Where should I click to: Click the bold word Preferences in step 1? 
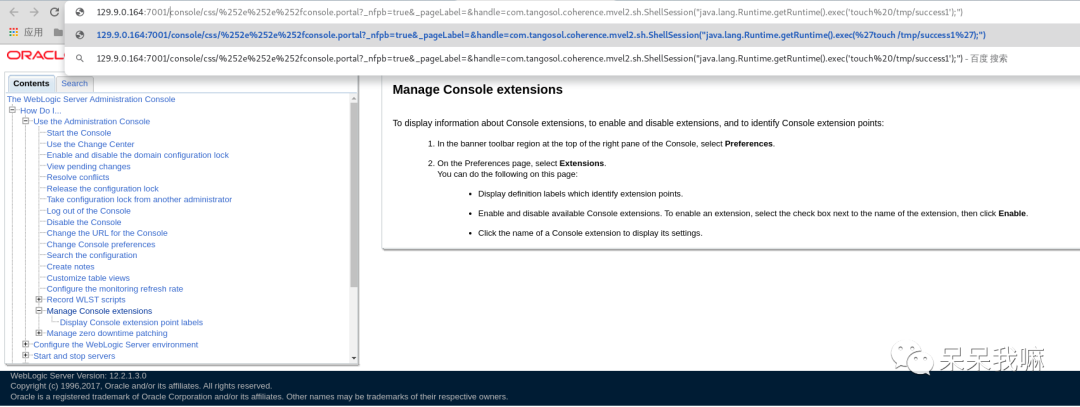click(749, 144)
